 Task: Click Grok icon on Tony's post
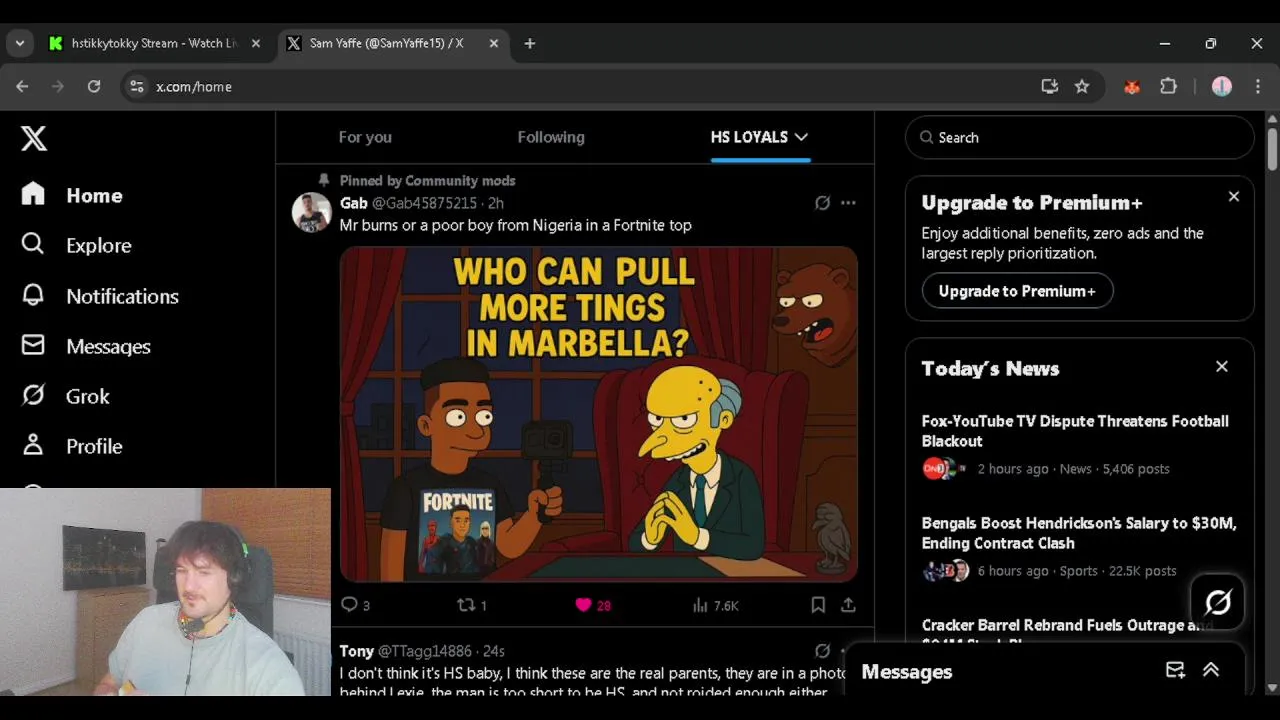(822, 651)
